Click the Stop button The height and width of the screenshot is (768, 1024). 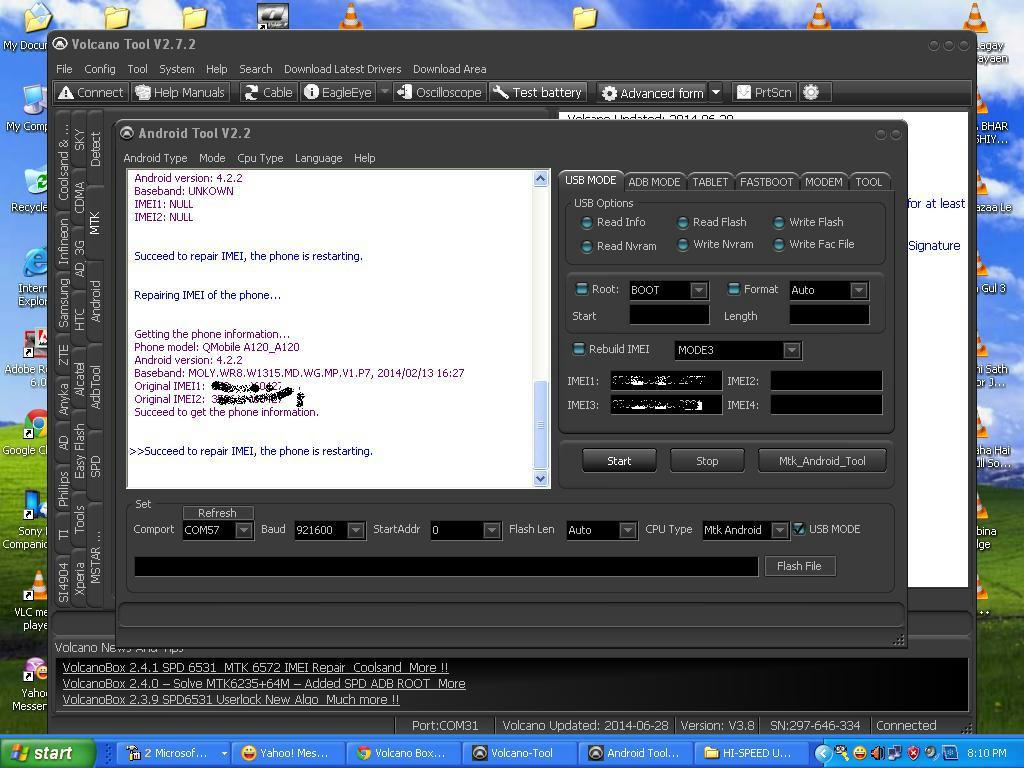707,461
